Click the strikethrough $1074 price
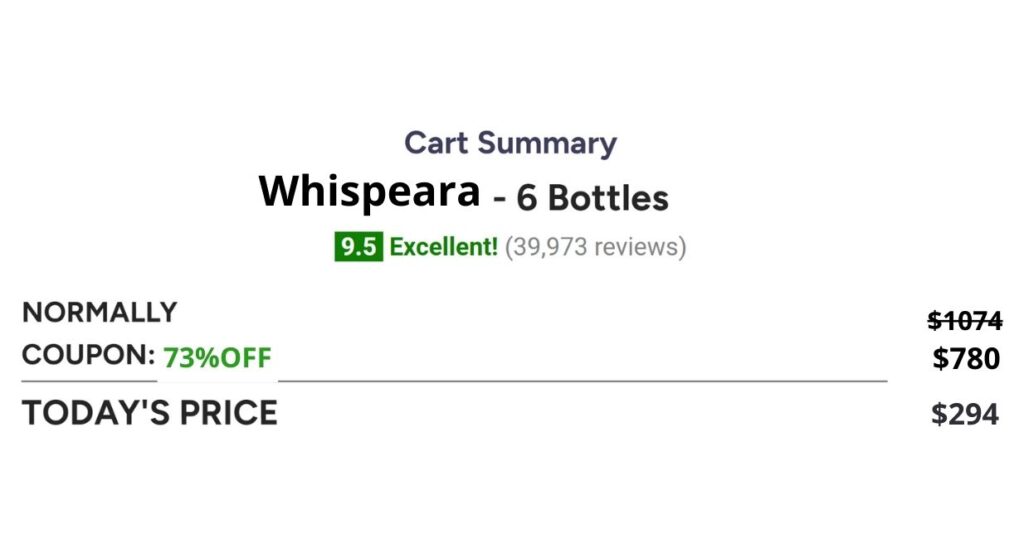Screen dimensions: 1024x539 (x=965, y=320)
